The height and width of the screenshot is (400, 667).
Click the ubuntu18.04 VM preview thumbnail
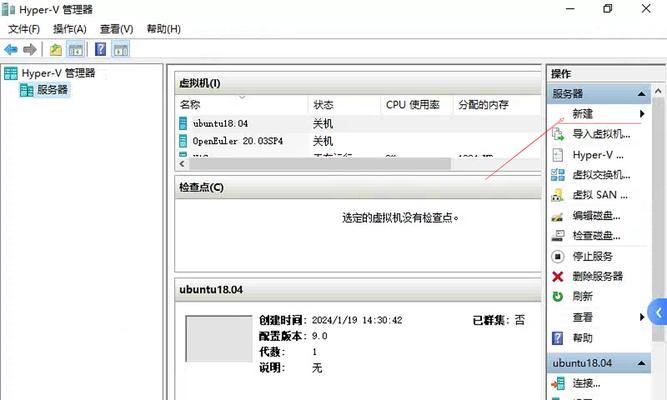pos(219,339)
